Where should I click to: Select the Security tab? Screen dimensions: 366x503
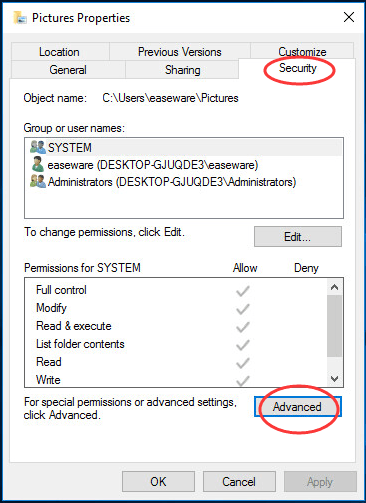pos(297,68)
